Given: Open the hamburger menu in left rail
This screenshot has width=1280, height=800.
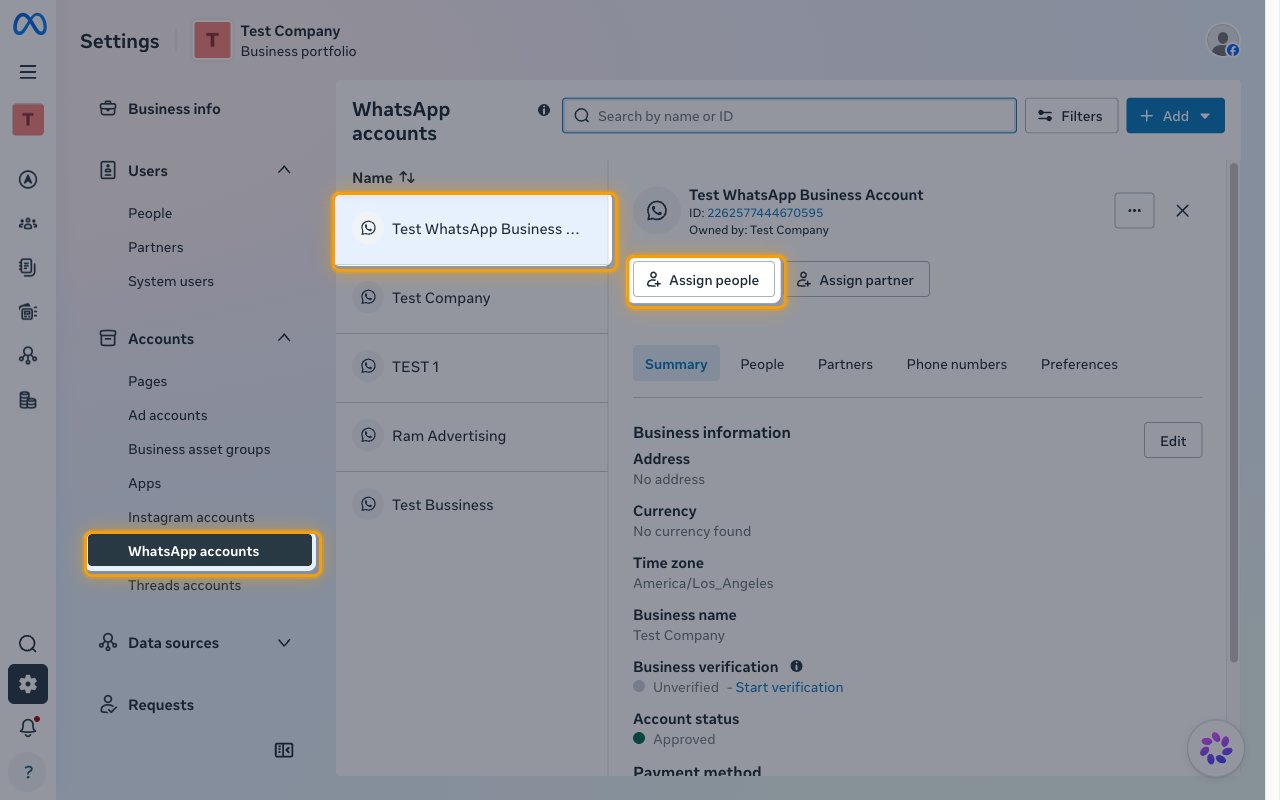Looking at the screenshot, I should 28,72.
